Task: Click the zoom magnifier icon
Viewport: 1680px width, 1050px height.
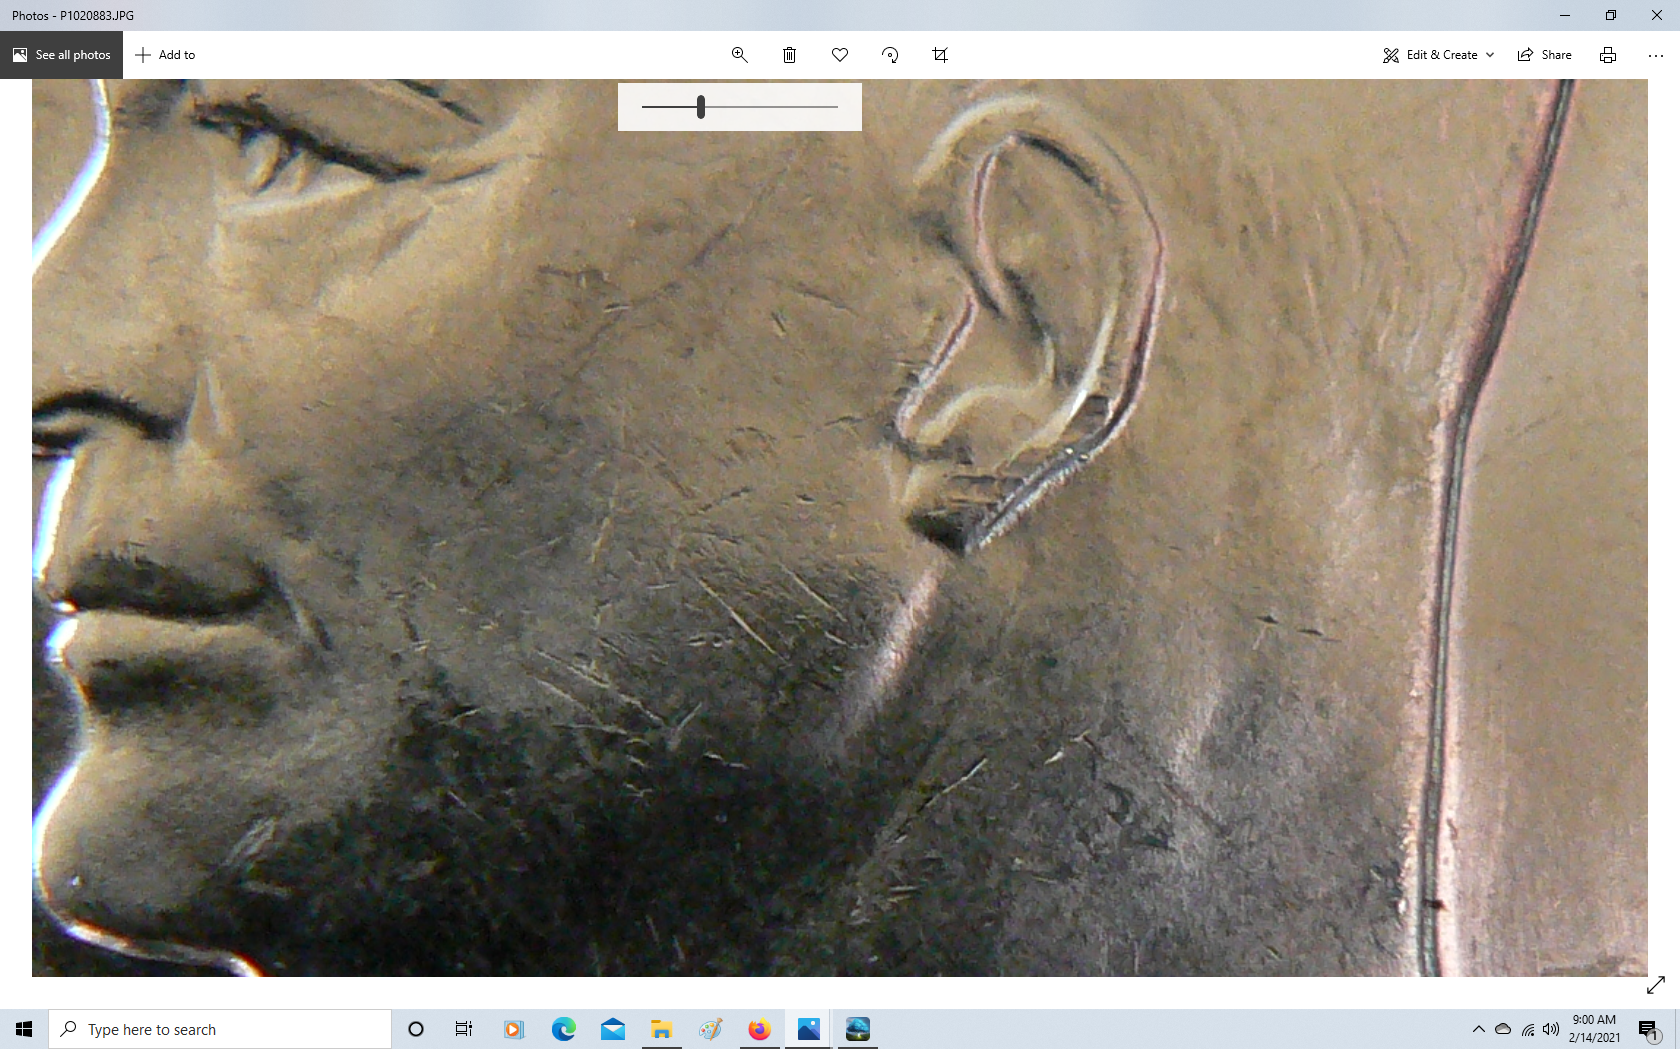Action: tap(740, 55)
